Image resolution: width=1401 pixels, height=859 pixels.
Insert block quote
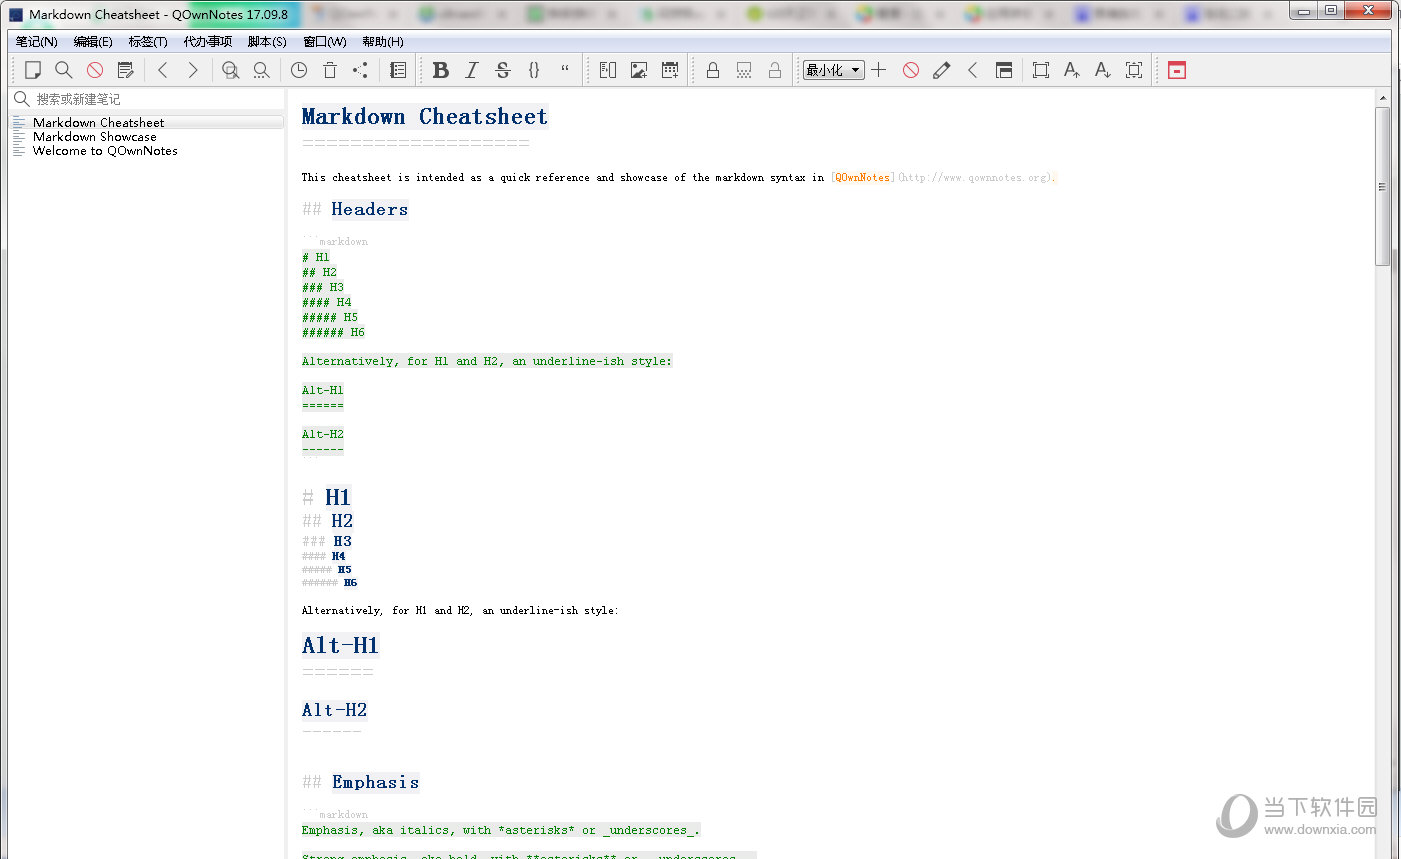(x=565, y=70)
